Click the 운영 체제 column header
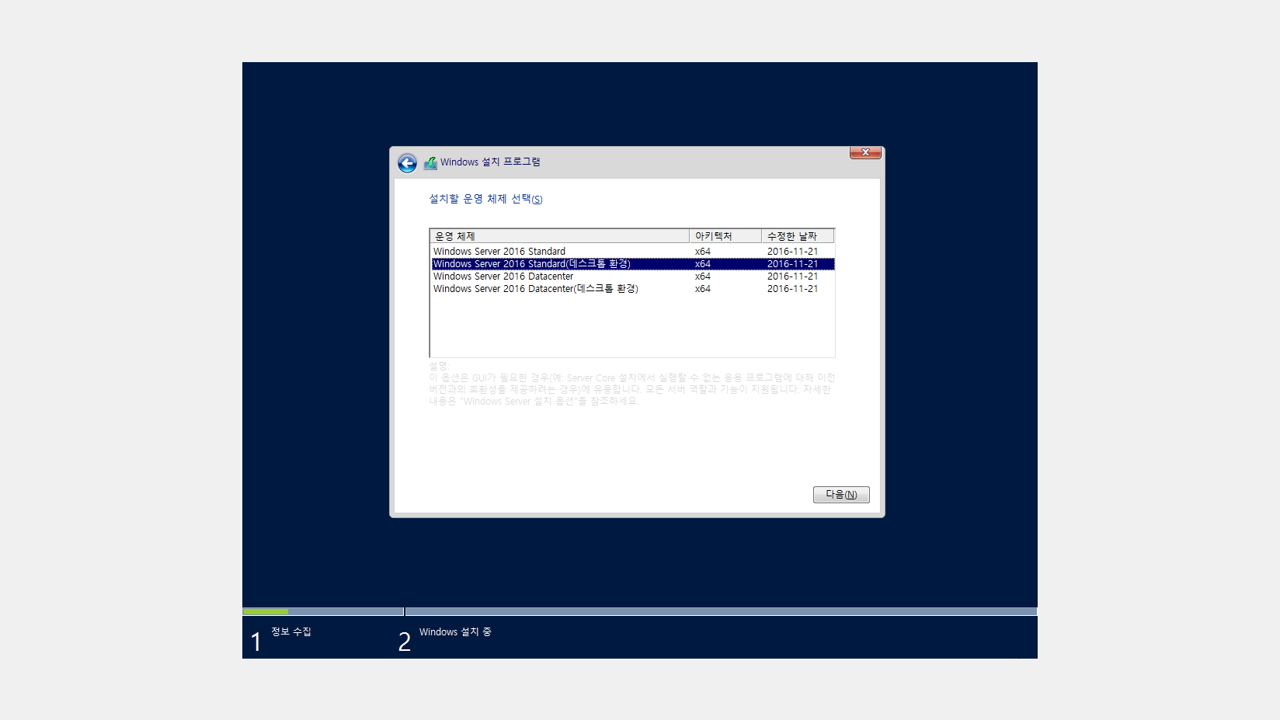 pyautogui.click(x=560, y=236)
